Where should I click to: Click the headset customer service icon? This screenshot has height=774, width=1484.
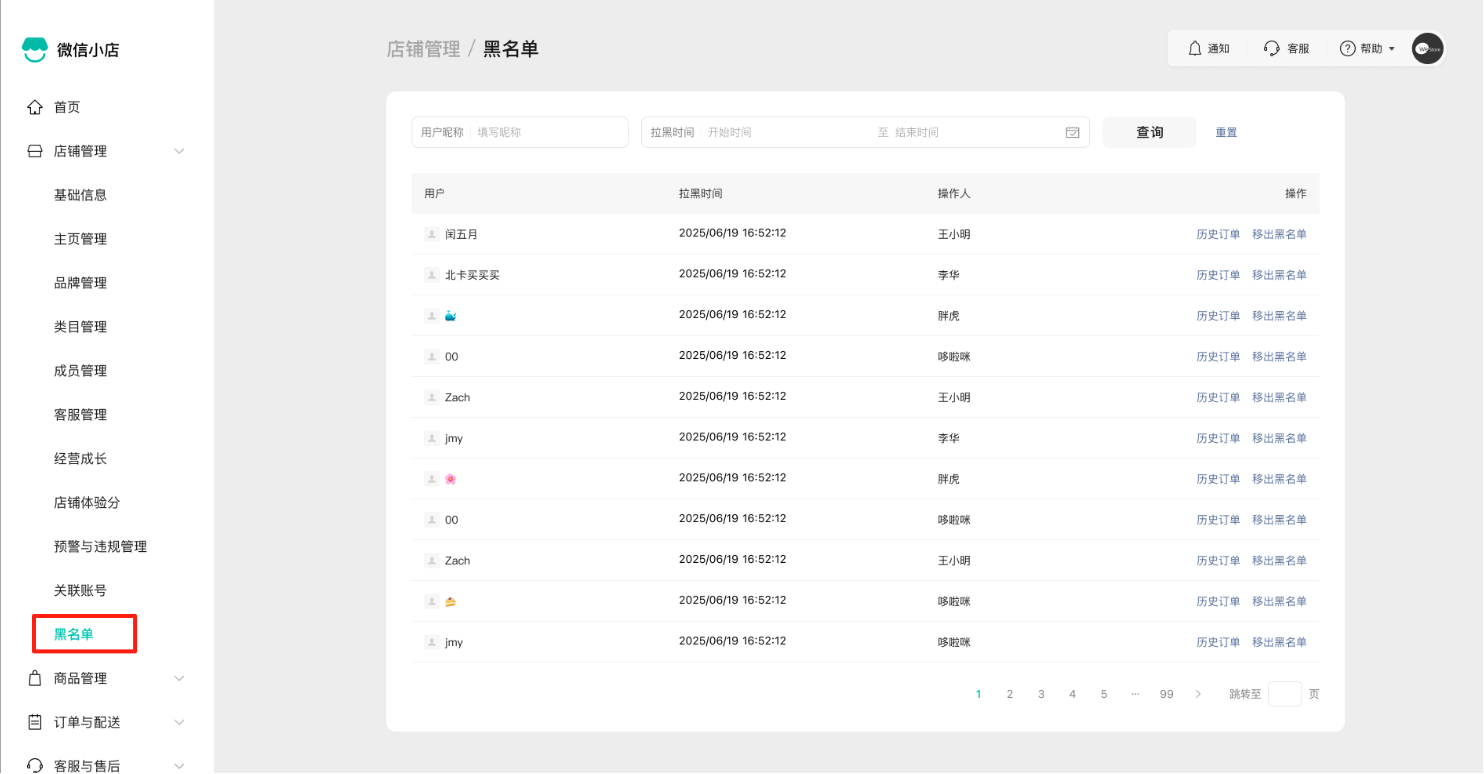point(1272,48)
